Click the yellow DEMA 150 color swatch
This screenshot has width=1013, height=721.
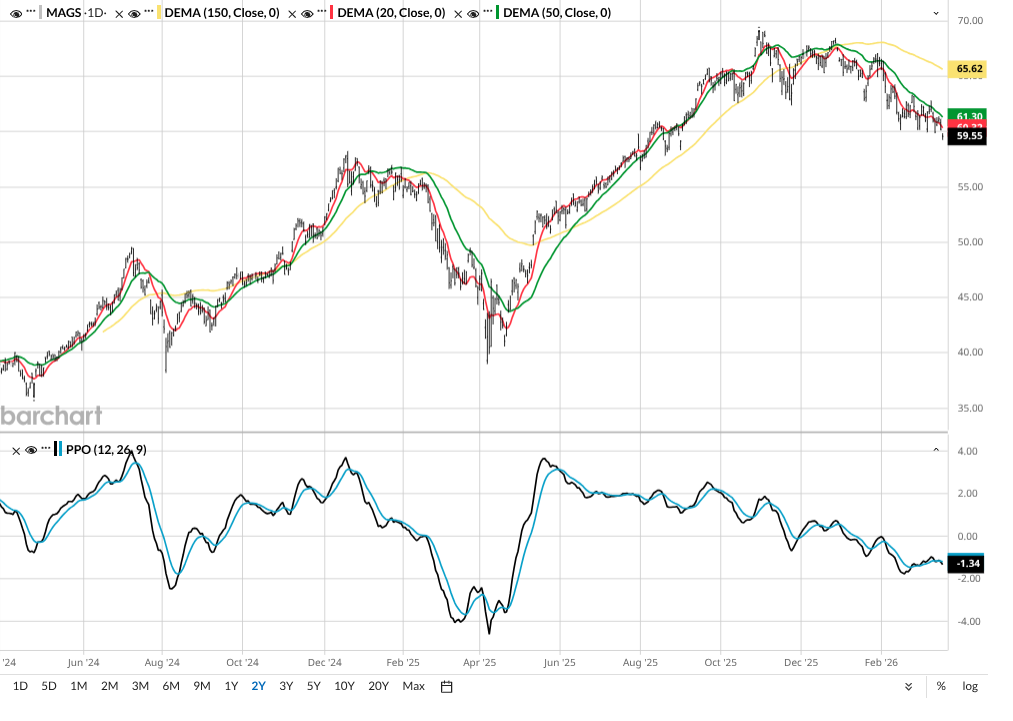click(x=159, y=12)
